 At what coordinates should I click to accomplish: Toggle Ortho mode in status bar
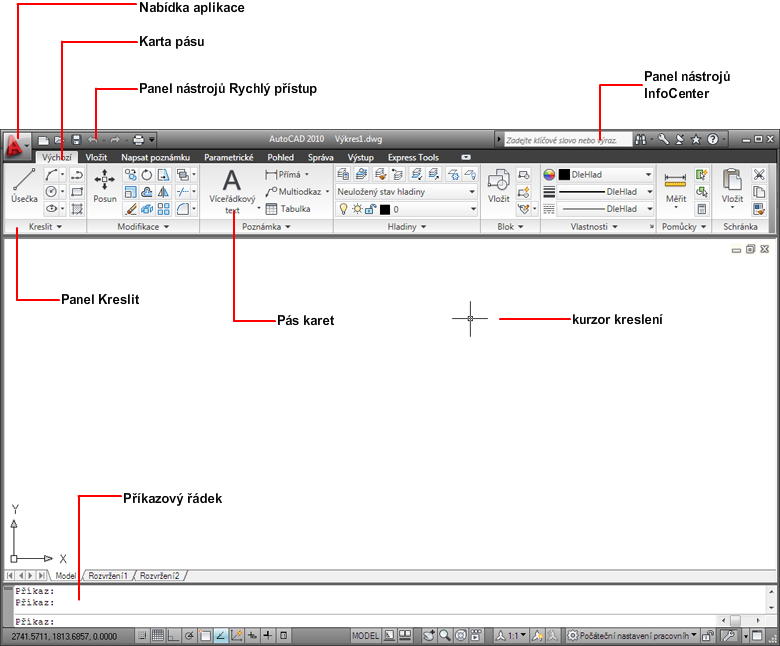click(173, 635)
